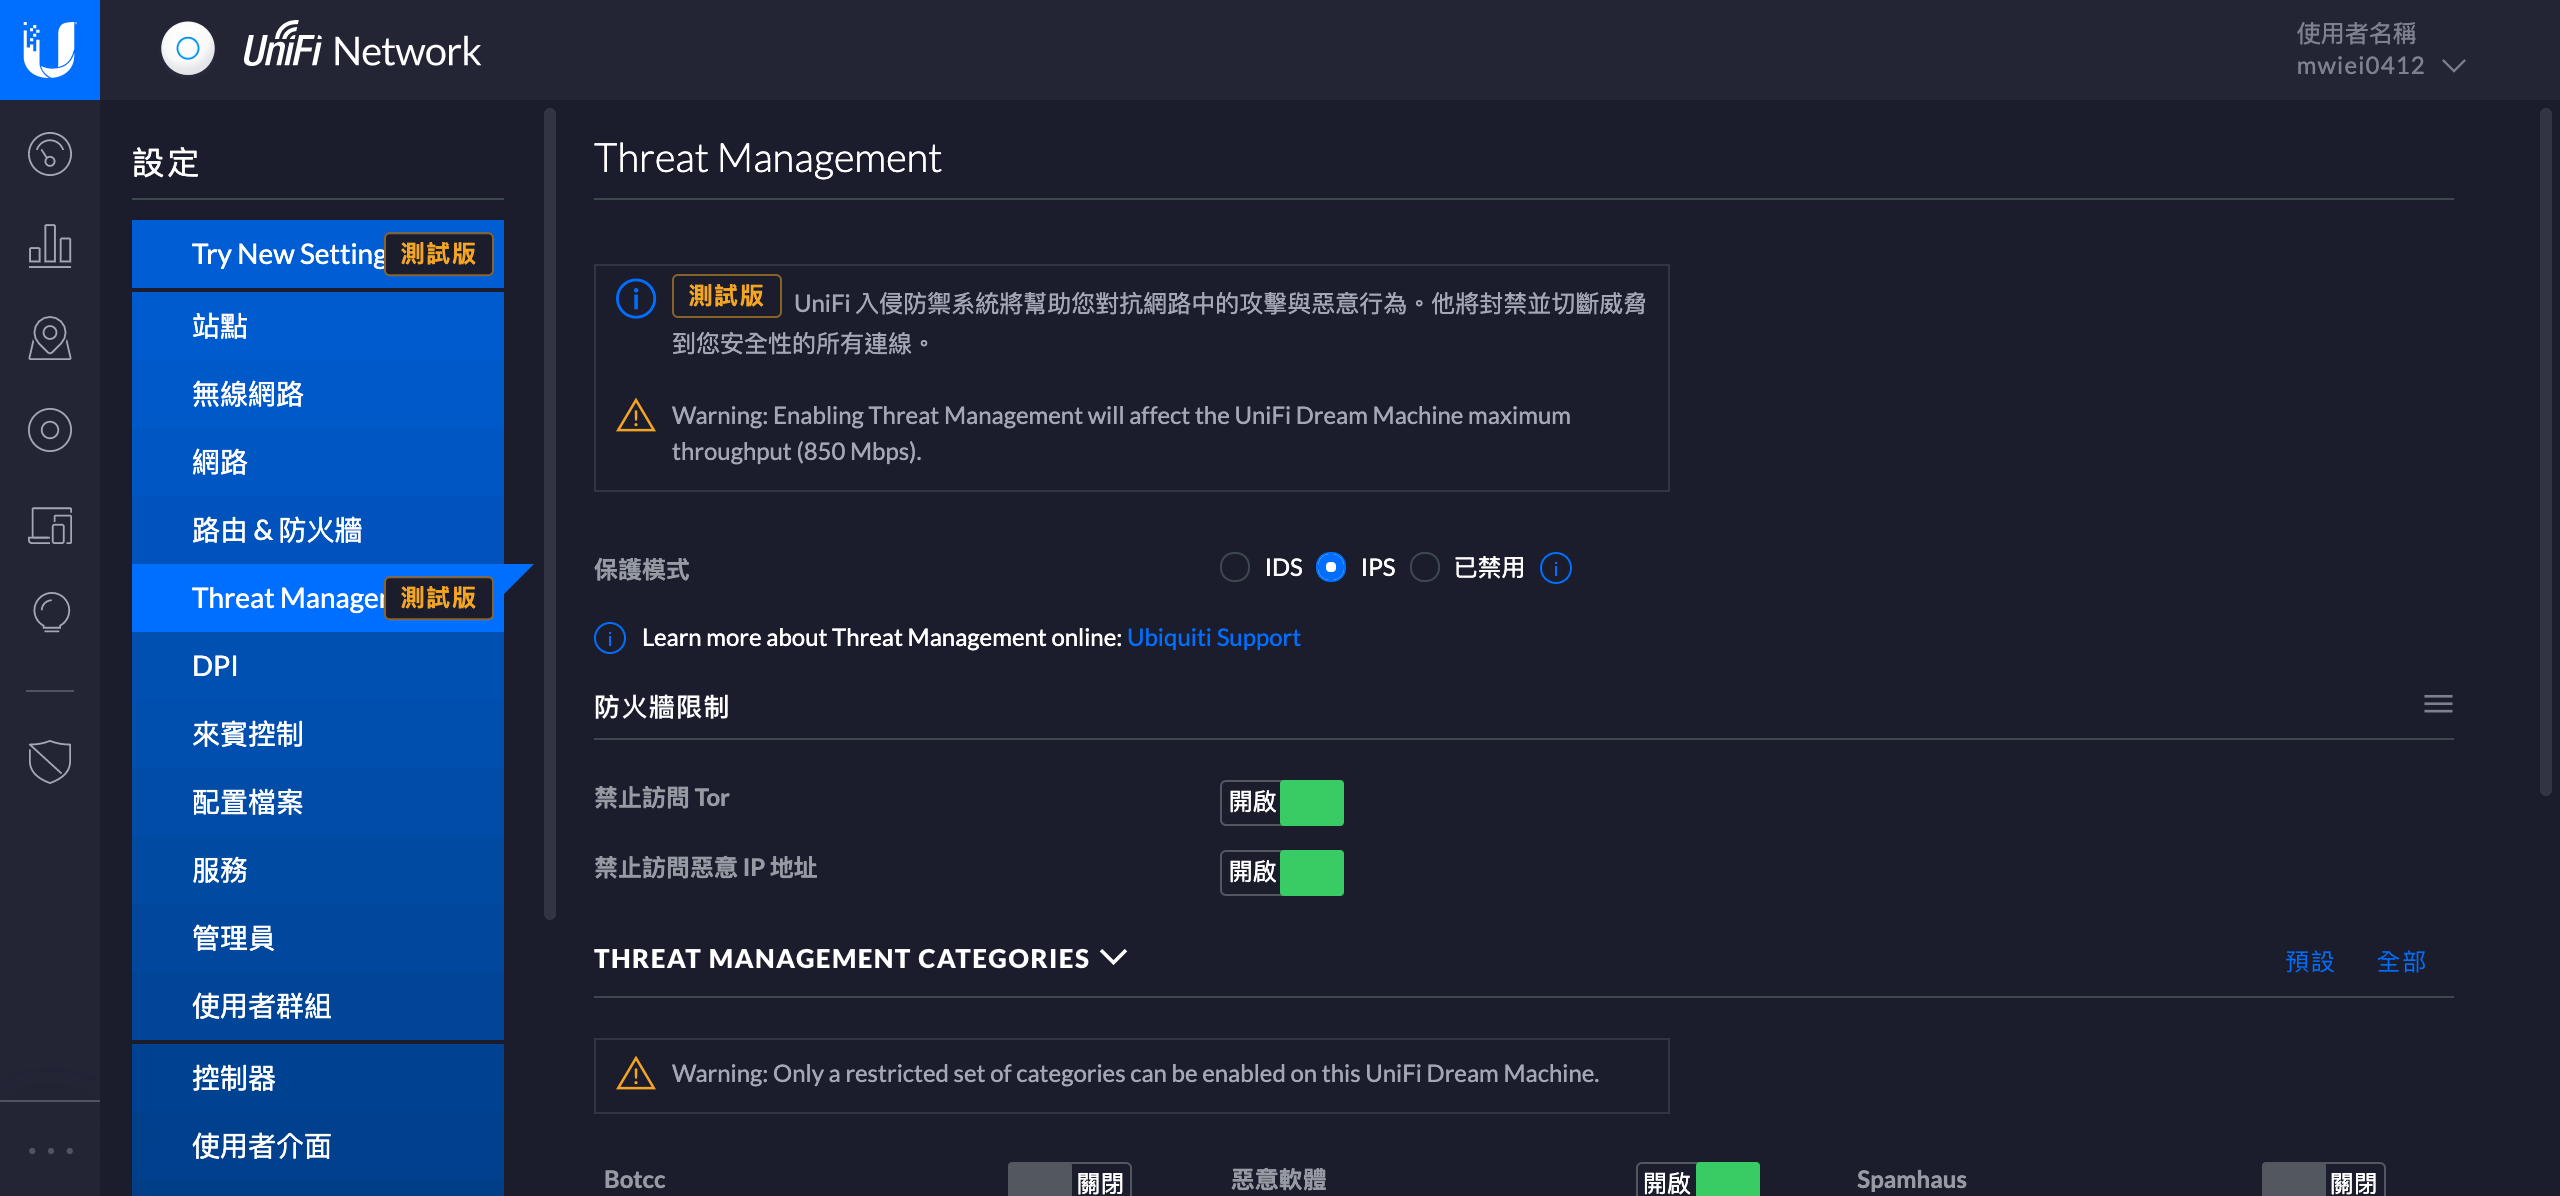Click the UniFi Network title in the header

(x=362, y=50)
